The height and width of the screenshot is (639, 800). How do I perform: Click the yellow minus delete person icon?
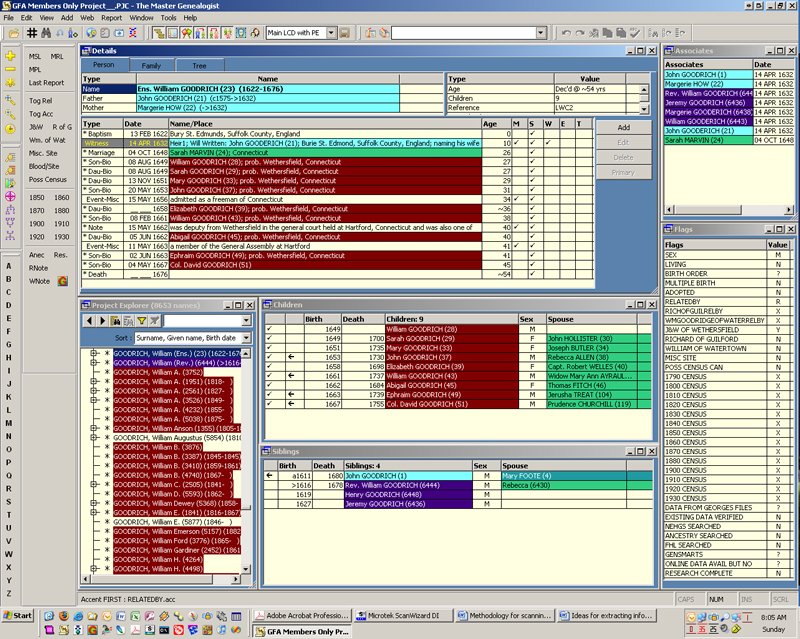click(x=10, y=69)
